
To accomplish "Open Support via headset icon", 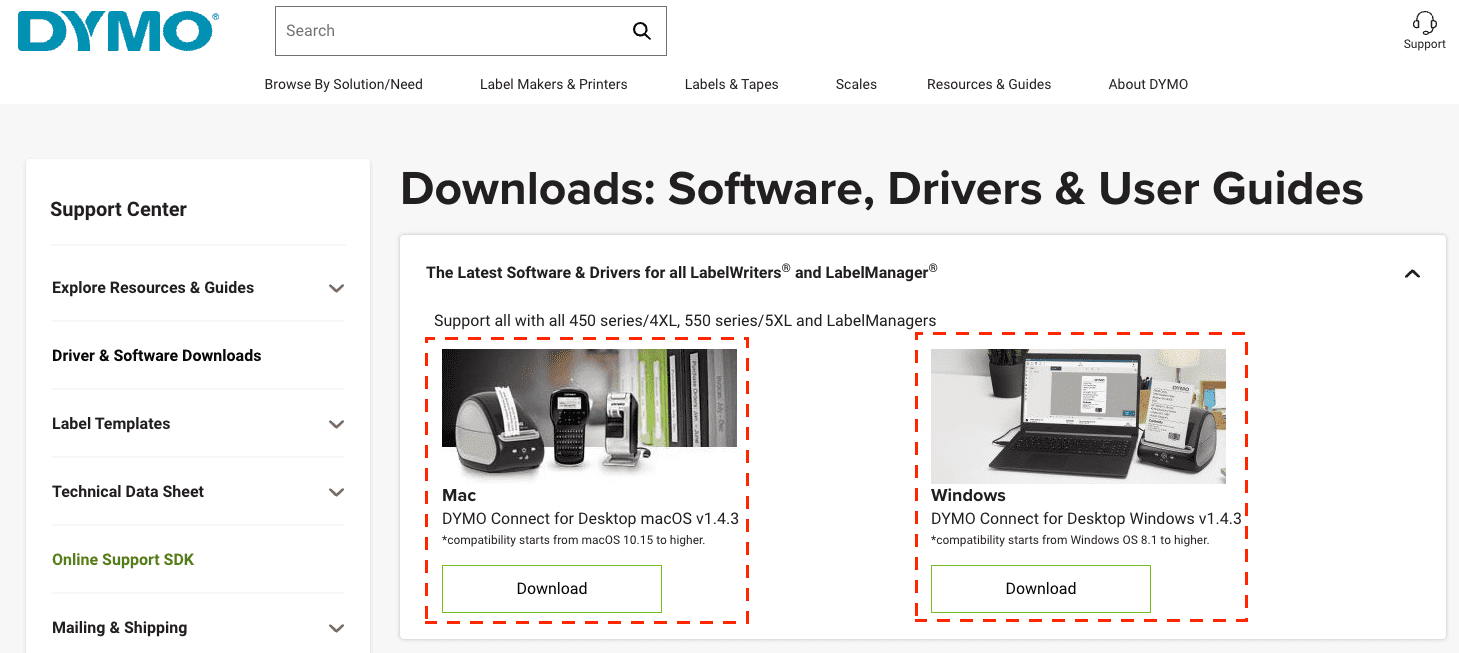I will [x=1424, y=30].
